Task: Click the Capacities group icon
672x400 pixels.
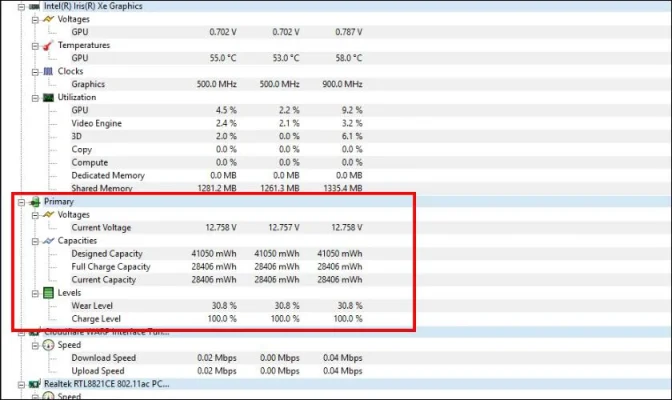Action: pyautogui.click(x=47, y=240)
